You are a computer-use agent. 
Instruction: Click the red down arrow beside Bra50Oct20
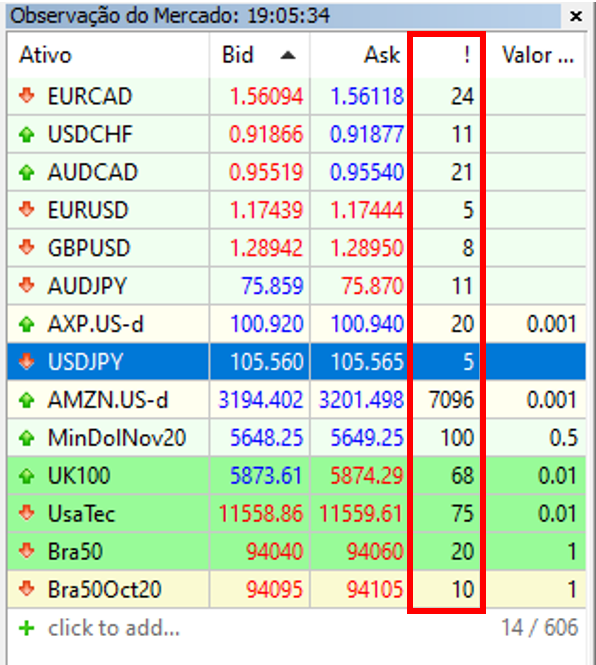click(x=27, y=589)
